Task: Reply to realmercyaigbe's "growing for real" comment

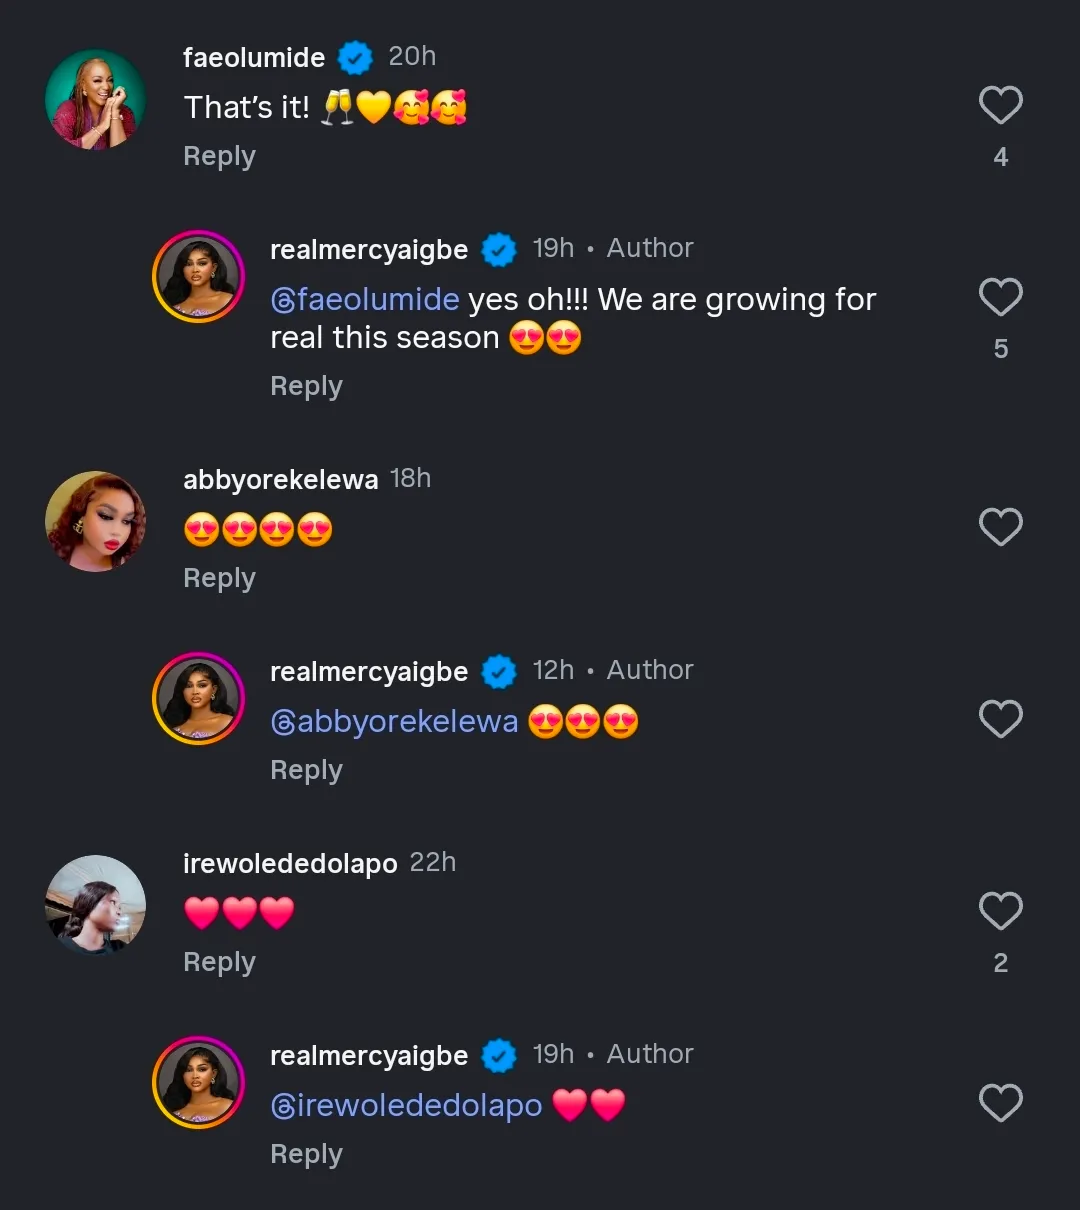Action: pyautogui.click(x=306, y=386)
